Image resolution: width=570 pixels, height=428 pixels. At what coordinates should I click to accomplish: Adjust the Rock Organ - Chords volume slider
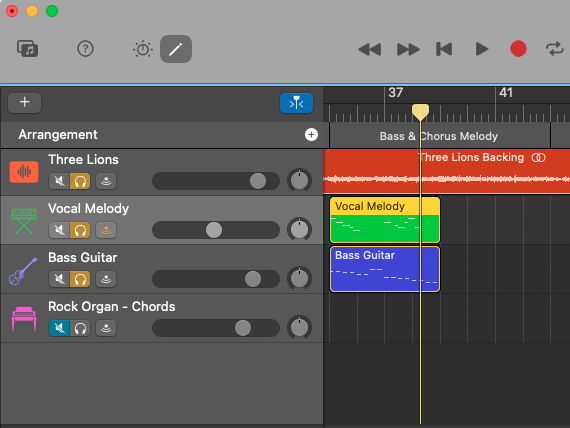pos(216,328)
